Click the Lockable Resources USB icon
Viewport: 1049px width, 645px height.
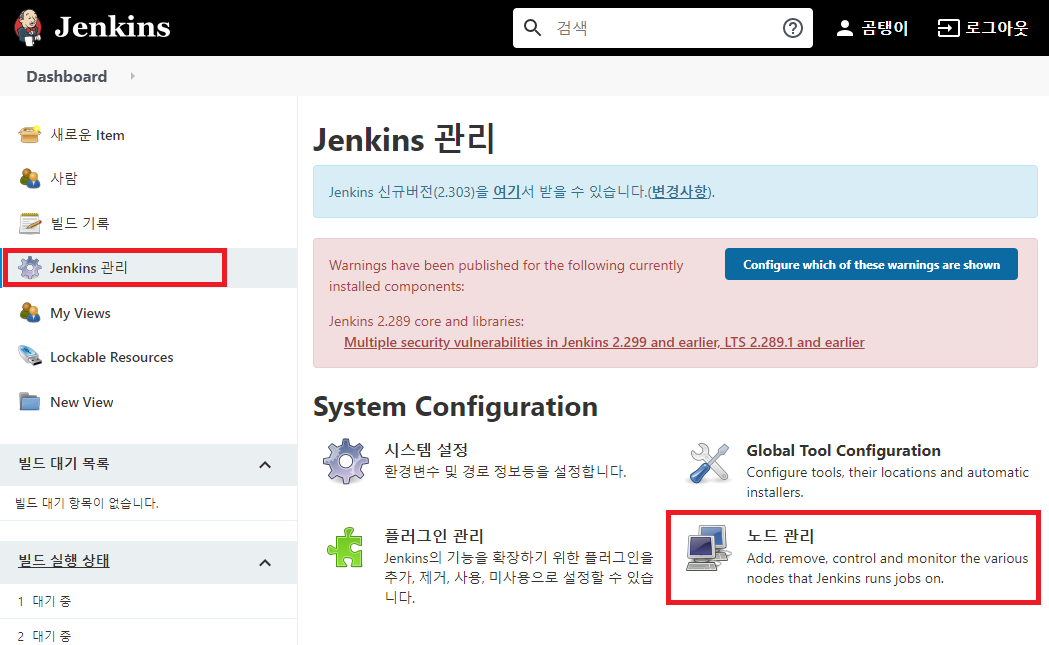[x=29, y=357]
